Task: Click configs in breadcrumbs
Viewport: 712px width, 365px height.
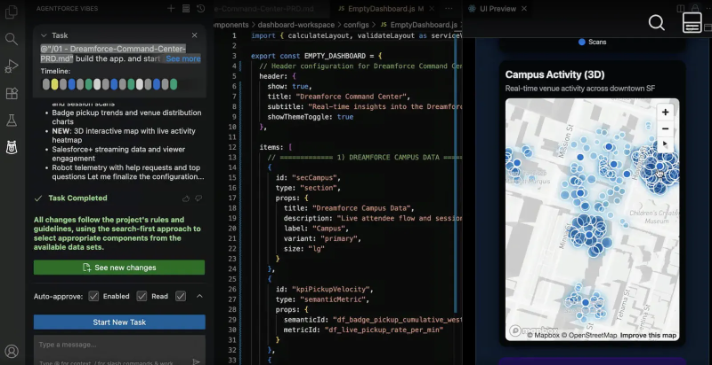Action: click(356, 25)
